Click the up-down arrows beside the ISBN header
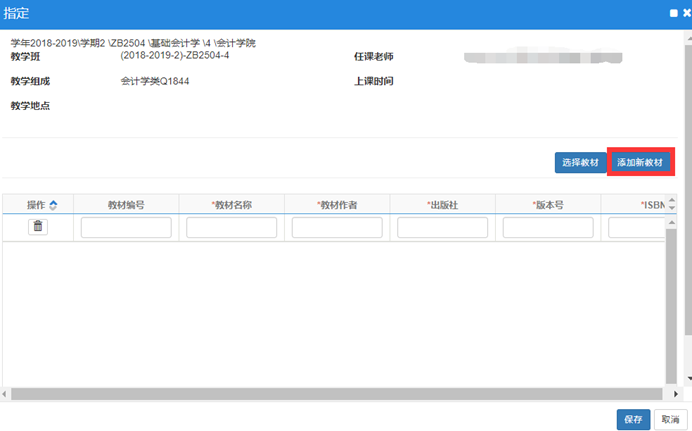Screen dimensions: 692x431 point(672,204)
